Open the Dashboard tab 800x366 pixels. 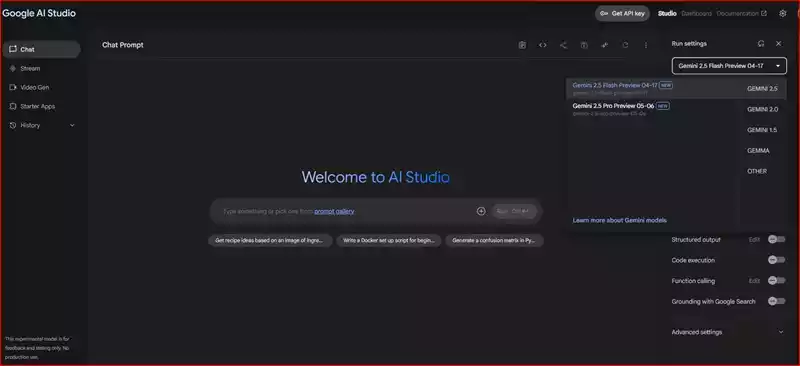point(696,14)
